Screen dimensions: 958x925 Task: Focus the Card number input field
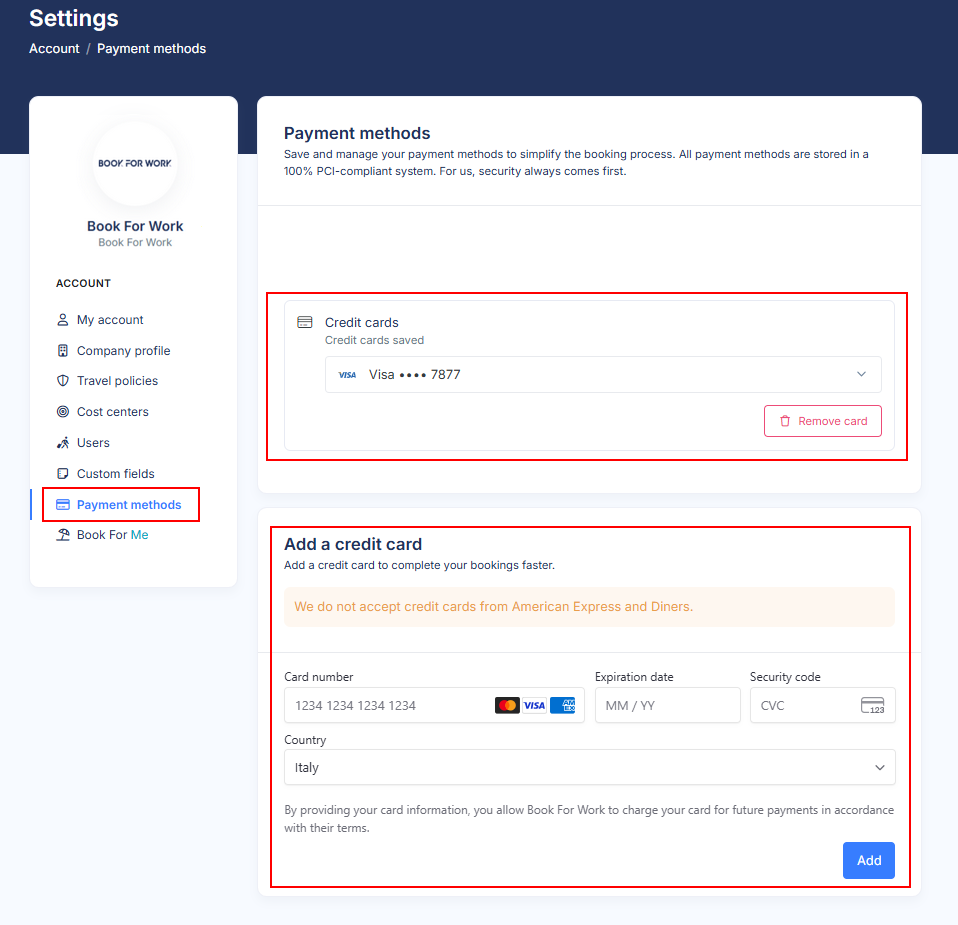[390, 705]
